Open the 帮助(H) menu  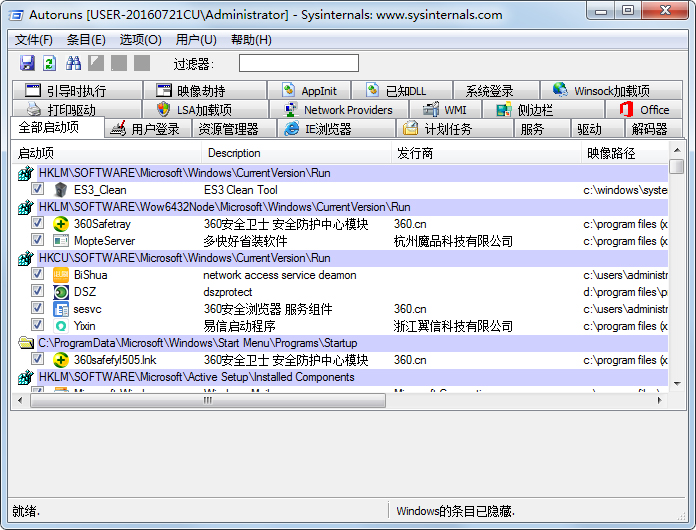point(251,40)
